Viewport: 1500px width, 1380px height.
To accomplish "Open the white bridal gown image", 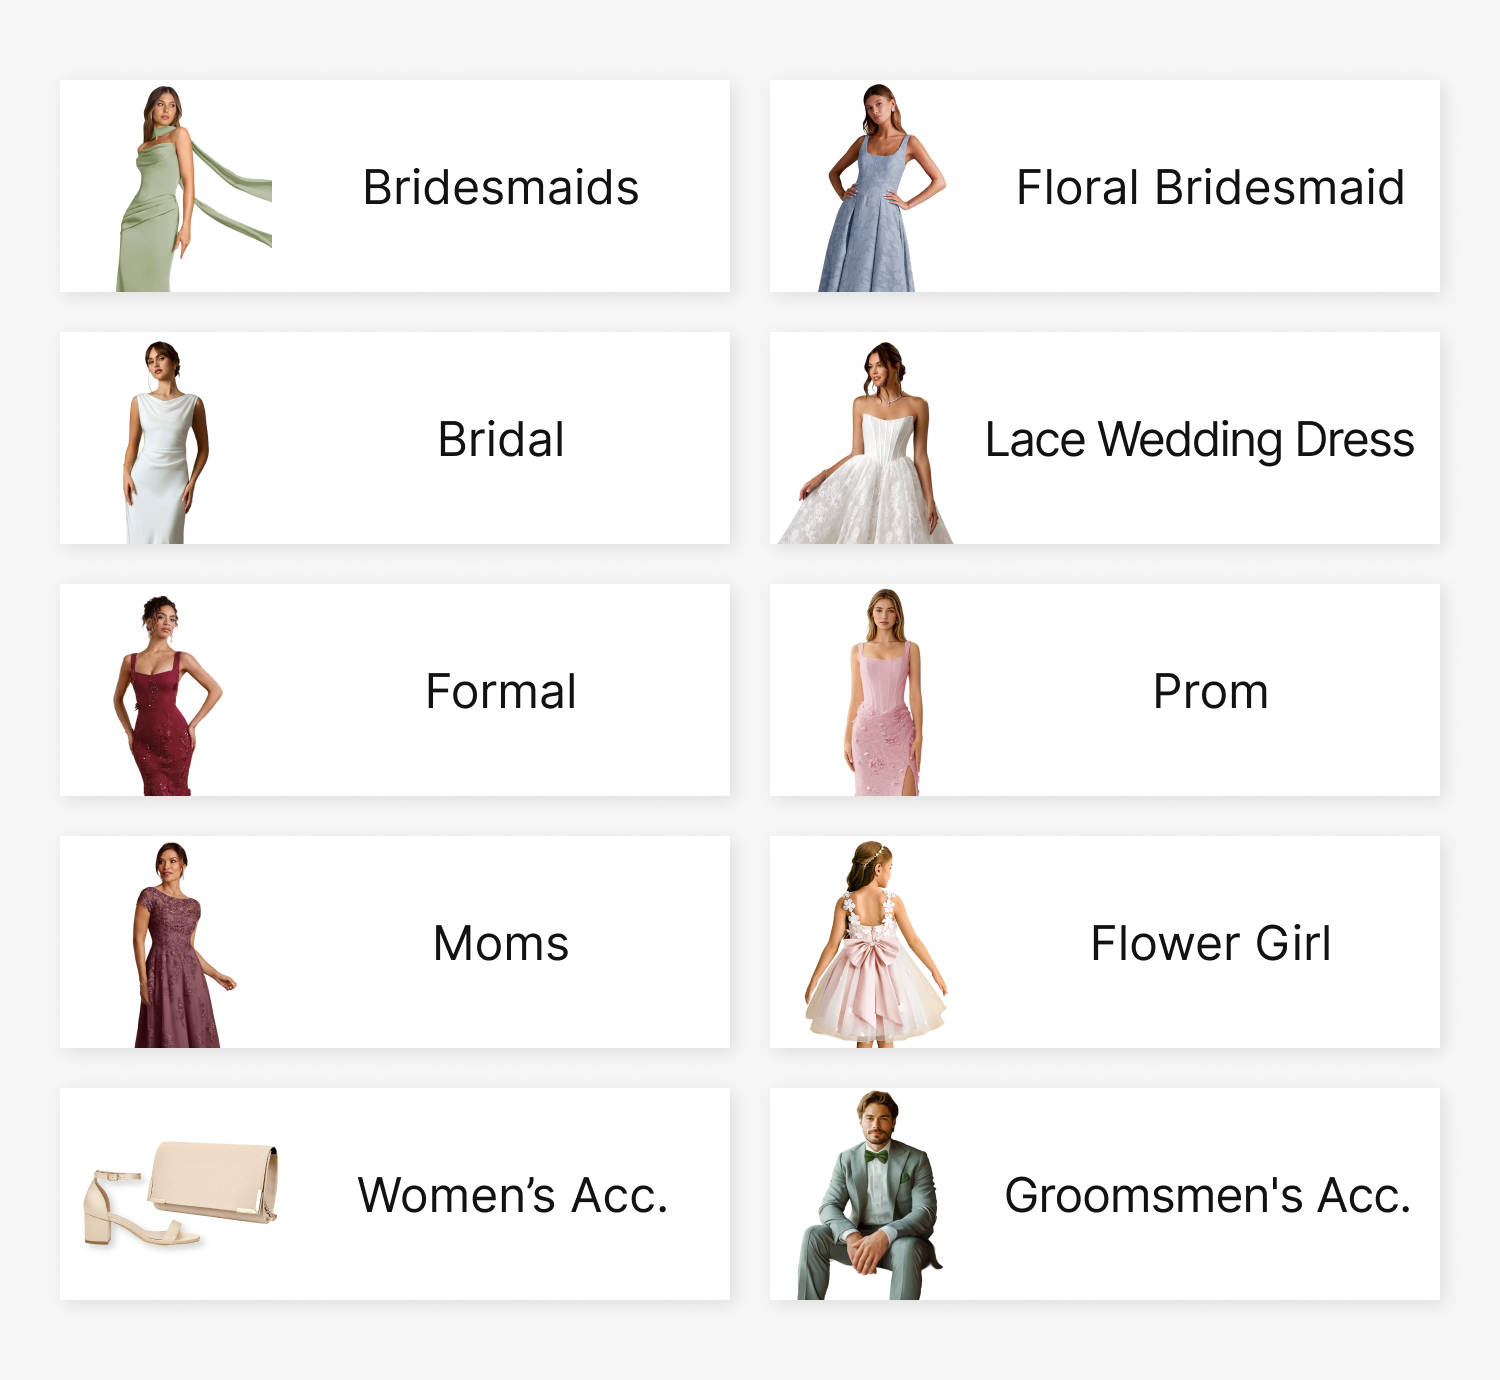I will tap(166, 438).
